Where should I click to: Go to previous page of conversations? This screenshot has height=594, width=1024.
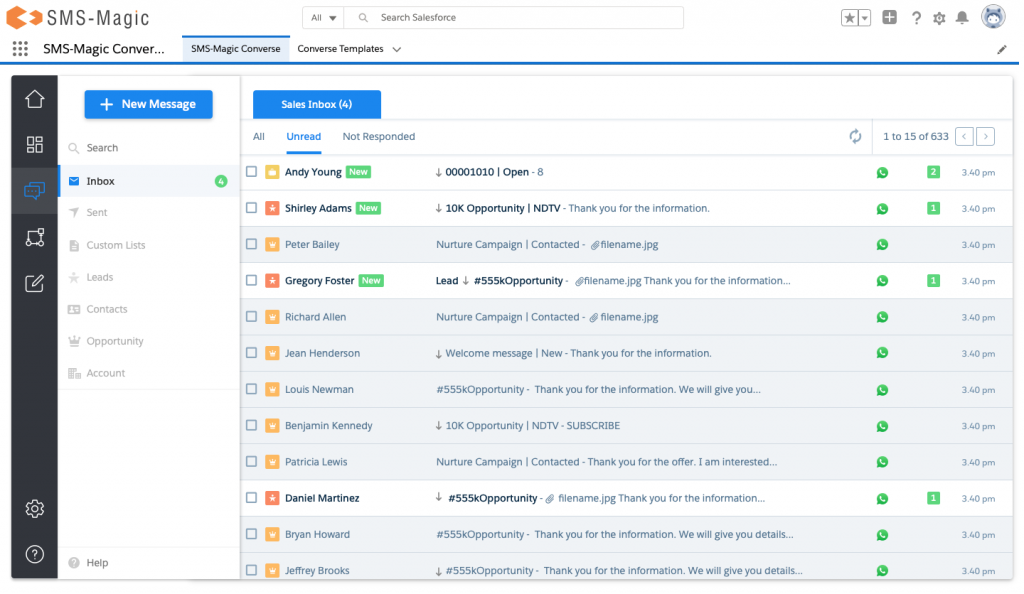pyautogui.click(x=964, y=136)
